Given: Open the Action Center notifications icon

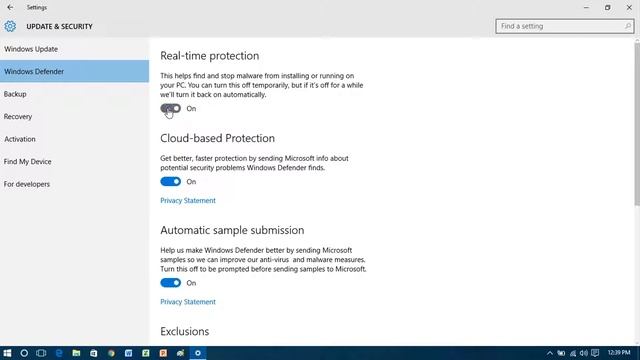Looking at the screenshot, I should 595,353.
